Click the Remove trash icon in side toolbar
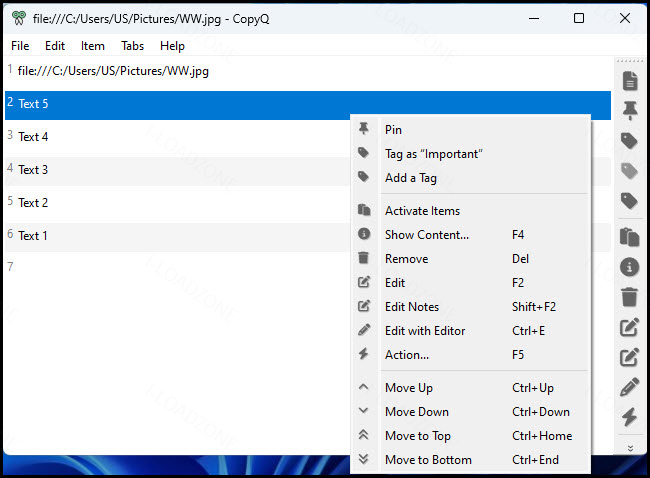 coord(629,297)
